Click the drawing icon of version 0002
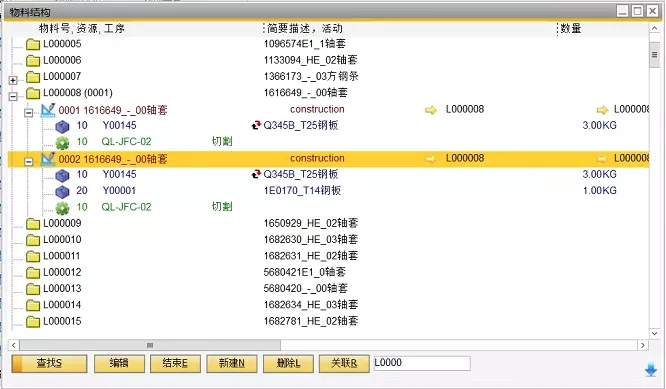666x389 pixels. point(48,159)
